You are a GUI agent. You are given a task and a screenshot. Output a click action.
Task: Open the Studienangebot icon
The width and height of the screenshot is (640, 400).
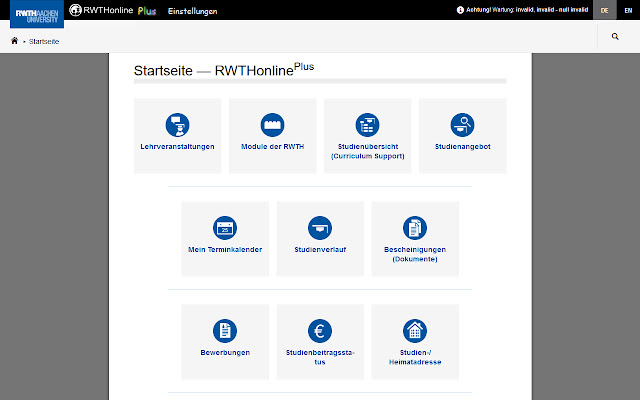(x=462, y=124)
